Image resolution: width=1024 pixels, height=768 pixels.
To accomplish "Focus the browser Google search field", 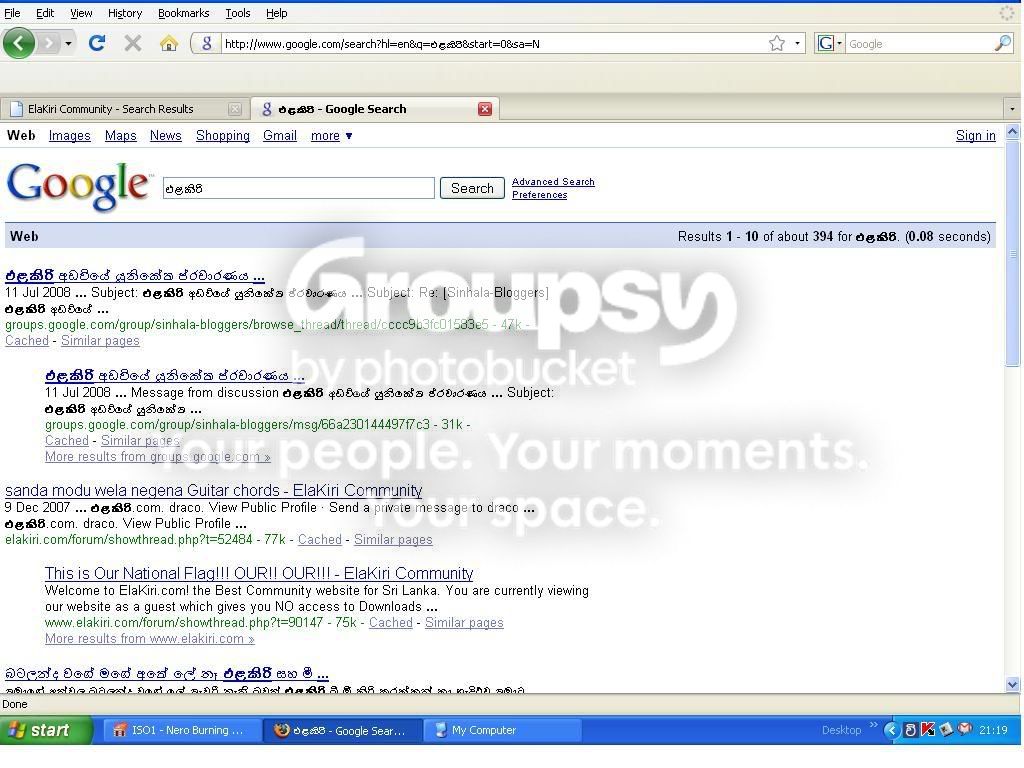I will (920, 44).
